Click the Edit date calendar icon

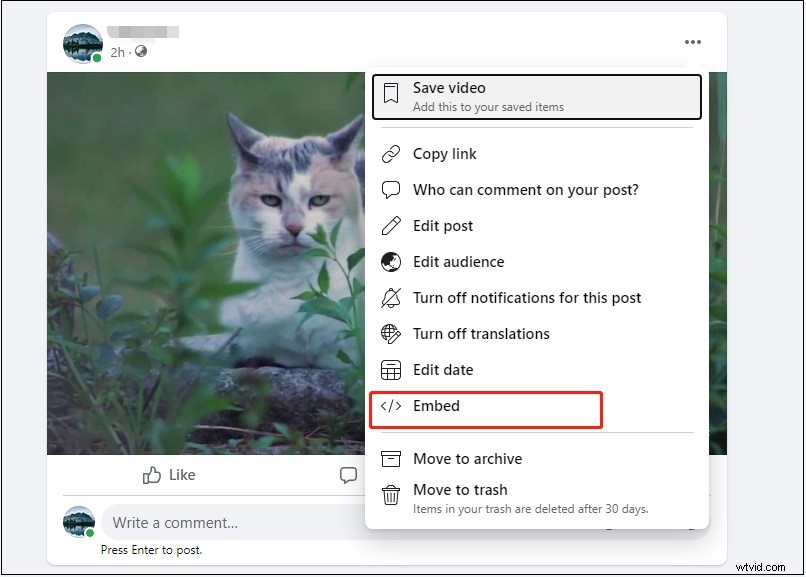pos(390,370)
